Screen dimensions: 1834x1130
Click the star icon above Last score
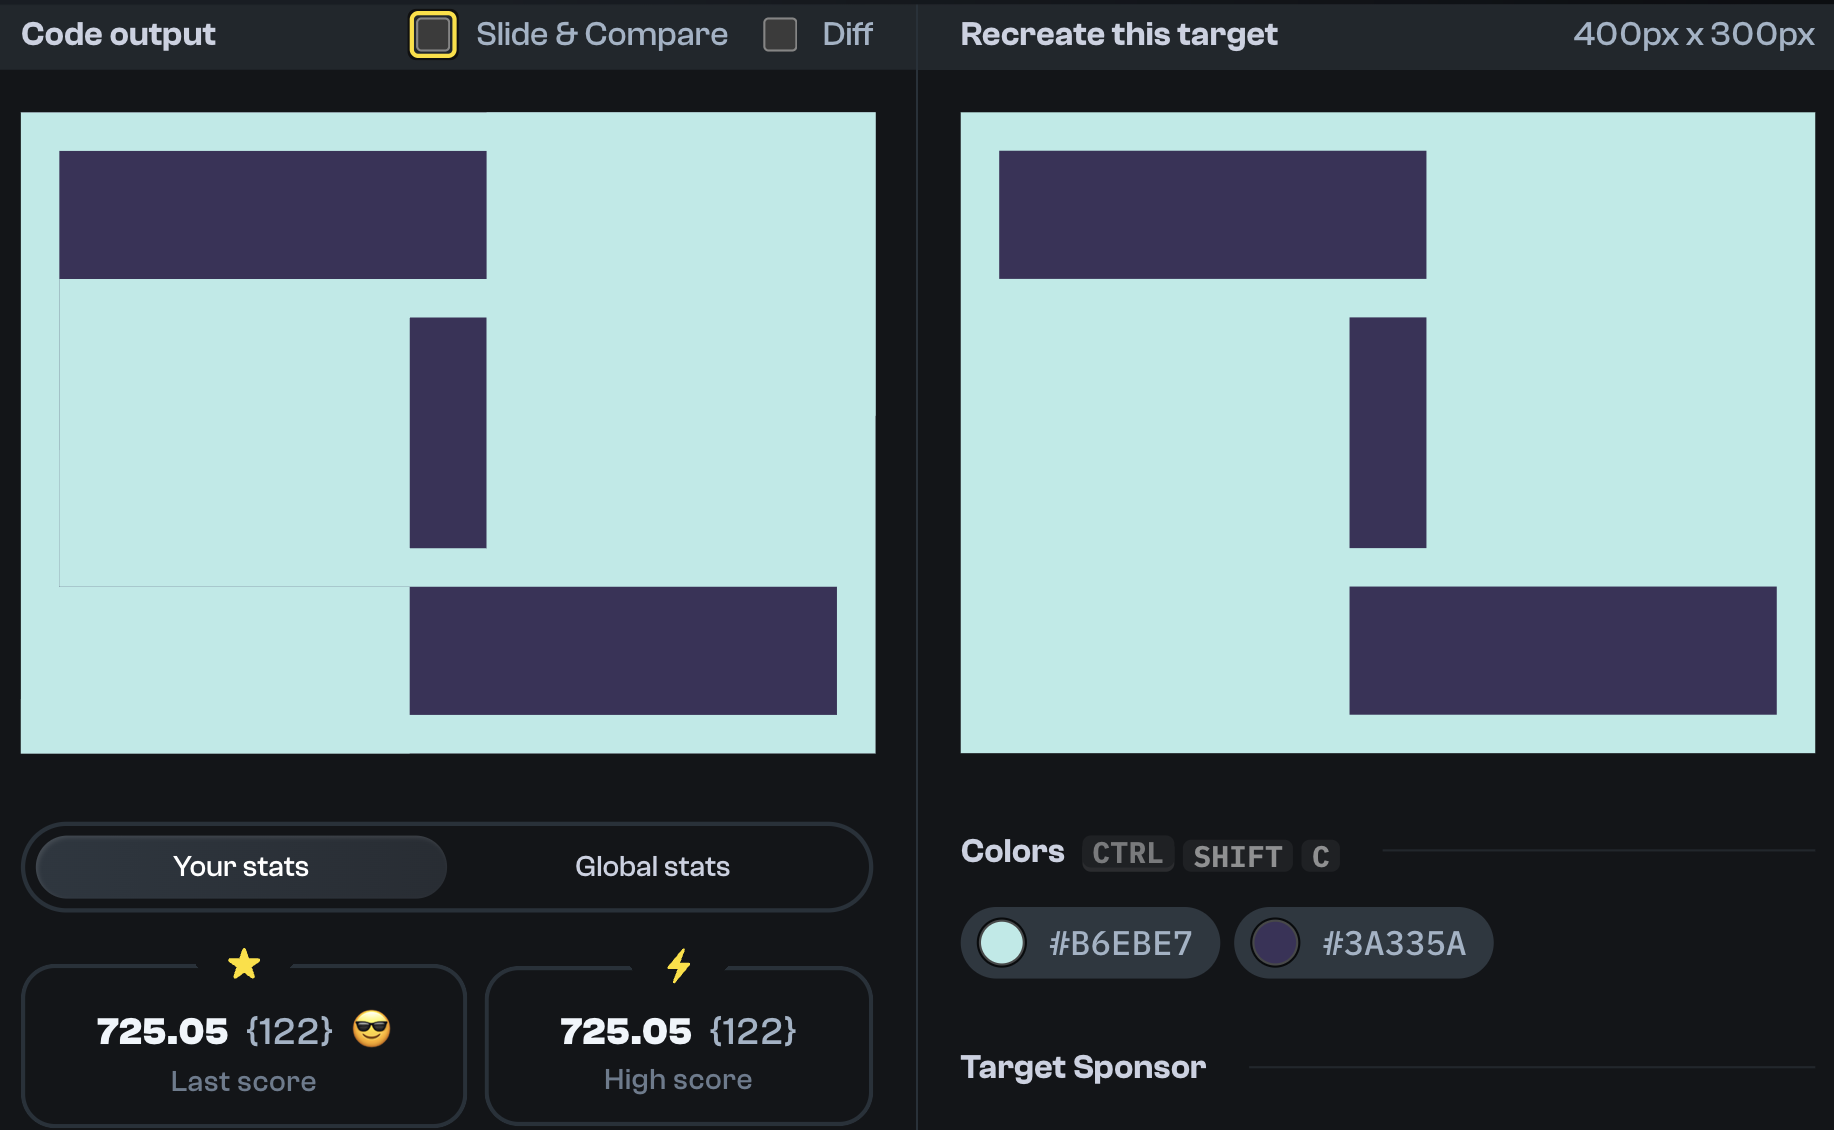coord(243,963)
